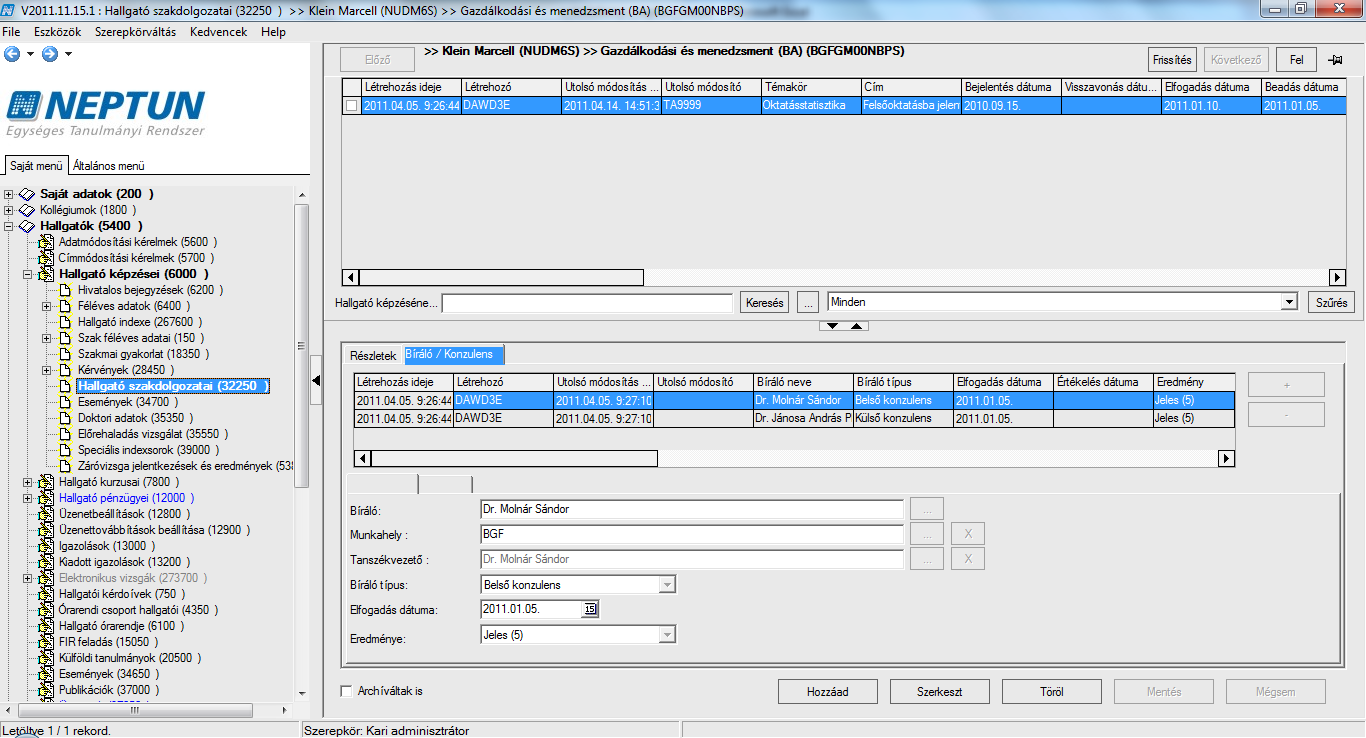Click the FIR feladás node icon
Image resolution: width=1366 pixels, height=738 pixels.
coord(47,642)
